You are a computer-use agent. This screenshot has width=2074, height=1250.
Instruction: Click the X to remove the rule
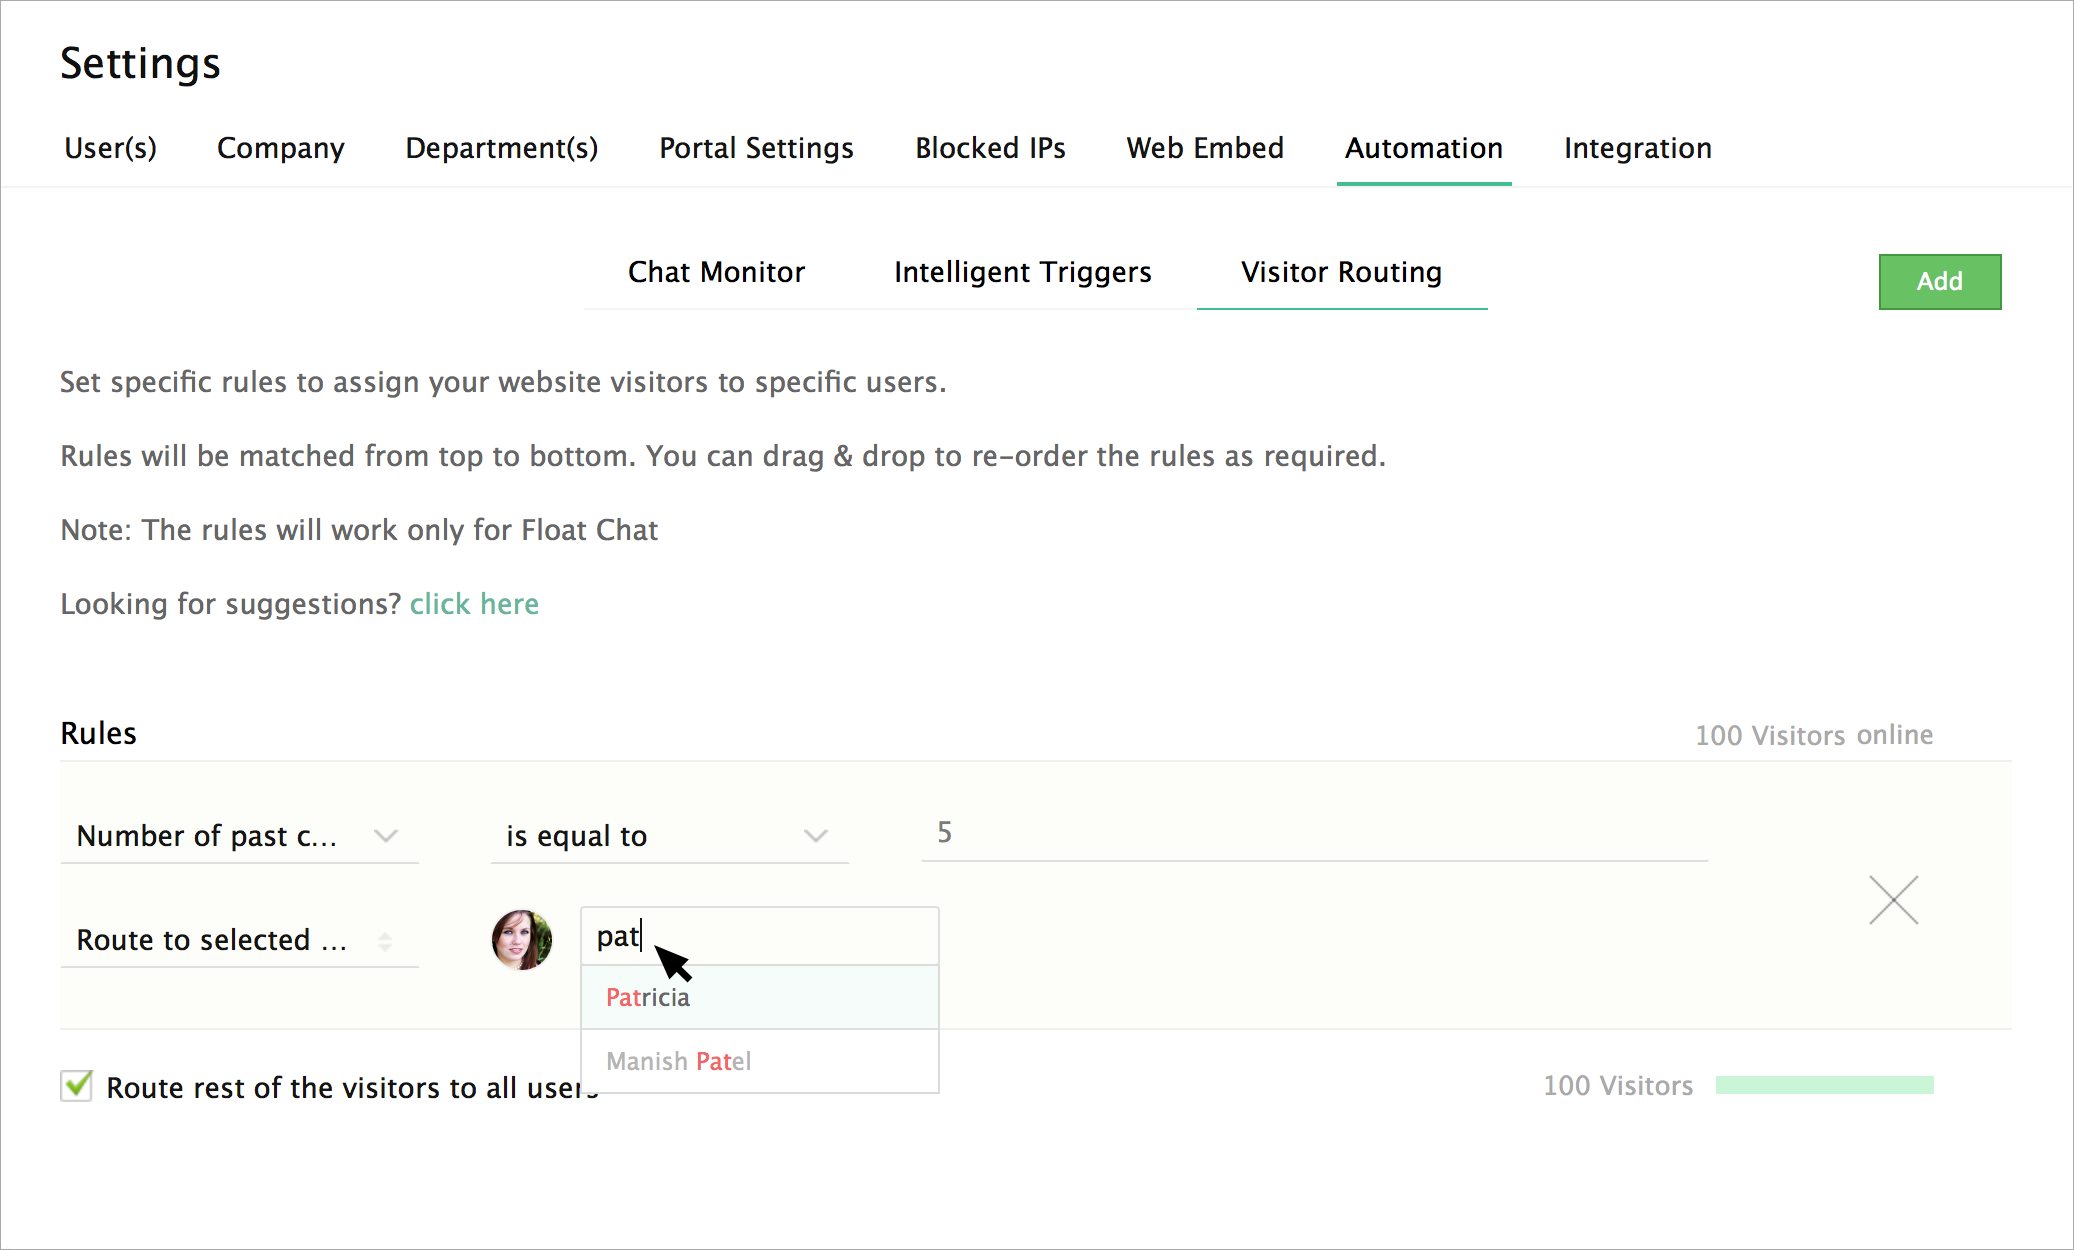click(1893, 900)
